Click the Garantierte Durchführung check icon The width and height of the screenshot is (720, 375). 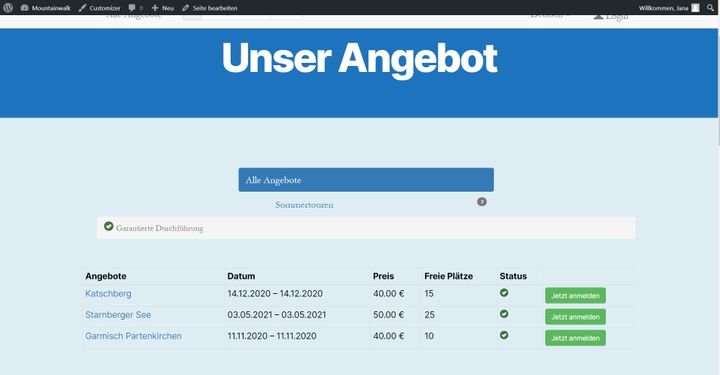108,226
